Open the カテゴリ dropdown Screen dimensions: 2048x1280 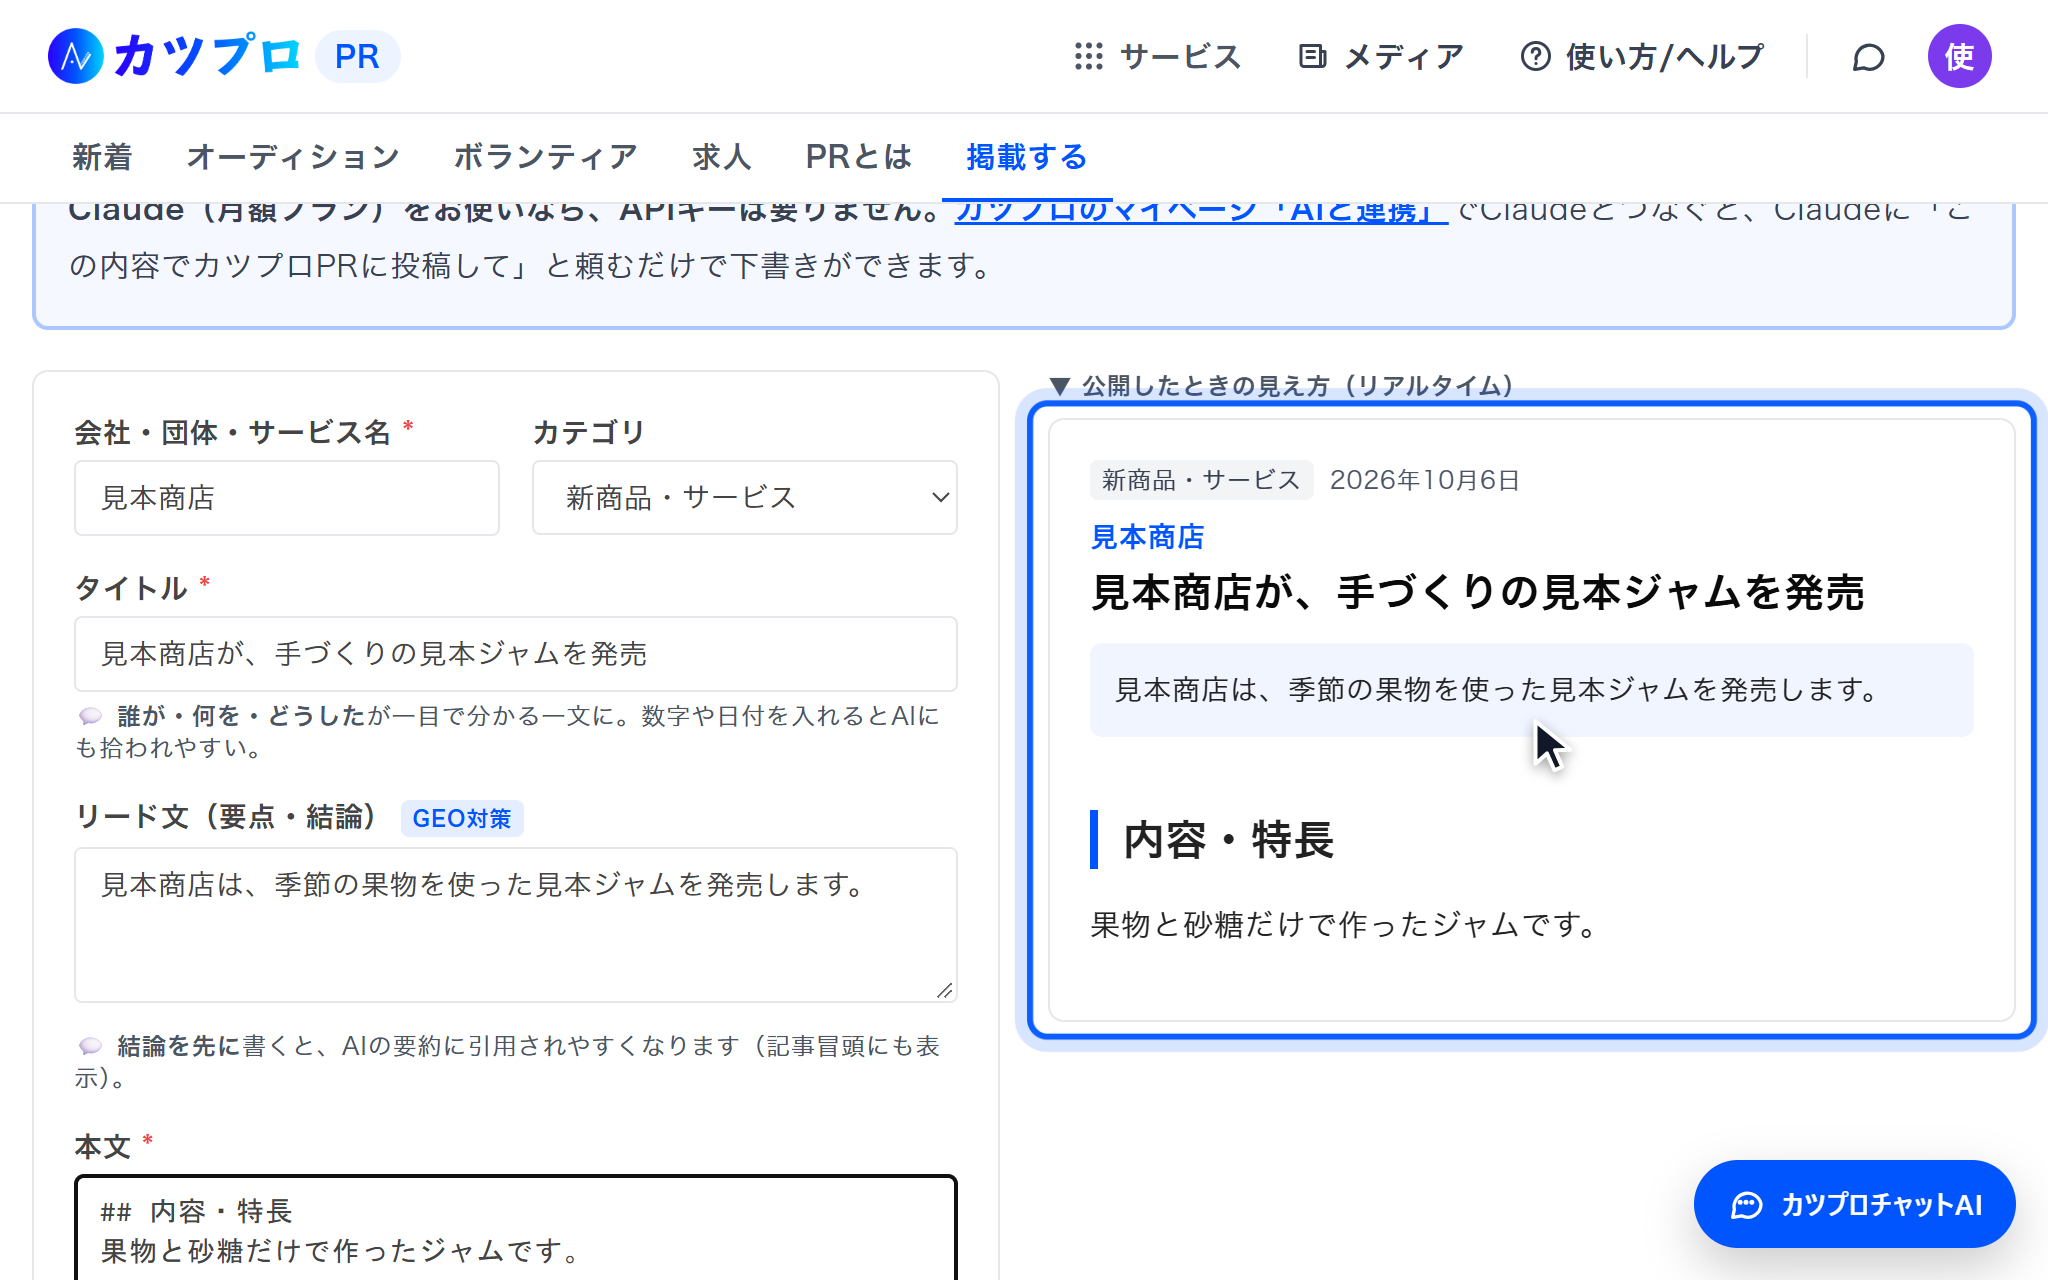[745, 498]
